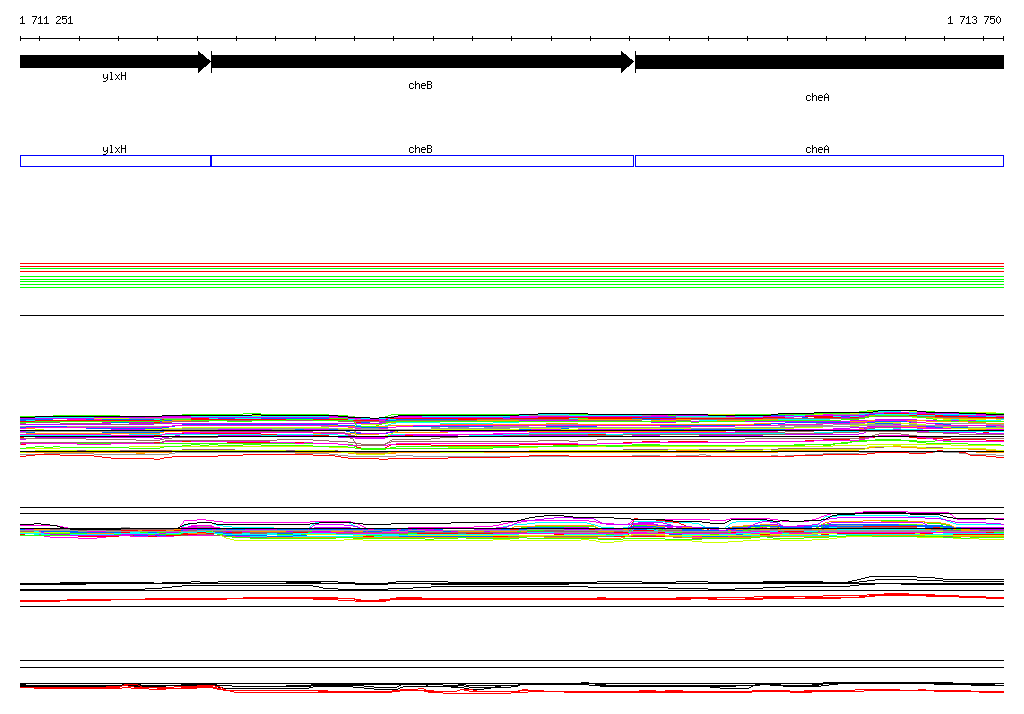Select the cheB blue outlined box
Image resolution: width=1024 pixels, height=714 pixels.
pyautogui.click(x=423, y=161)
